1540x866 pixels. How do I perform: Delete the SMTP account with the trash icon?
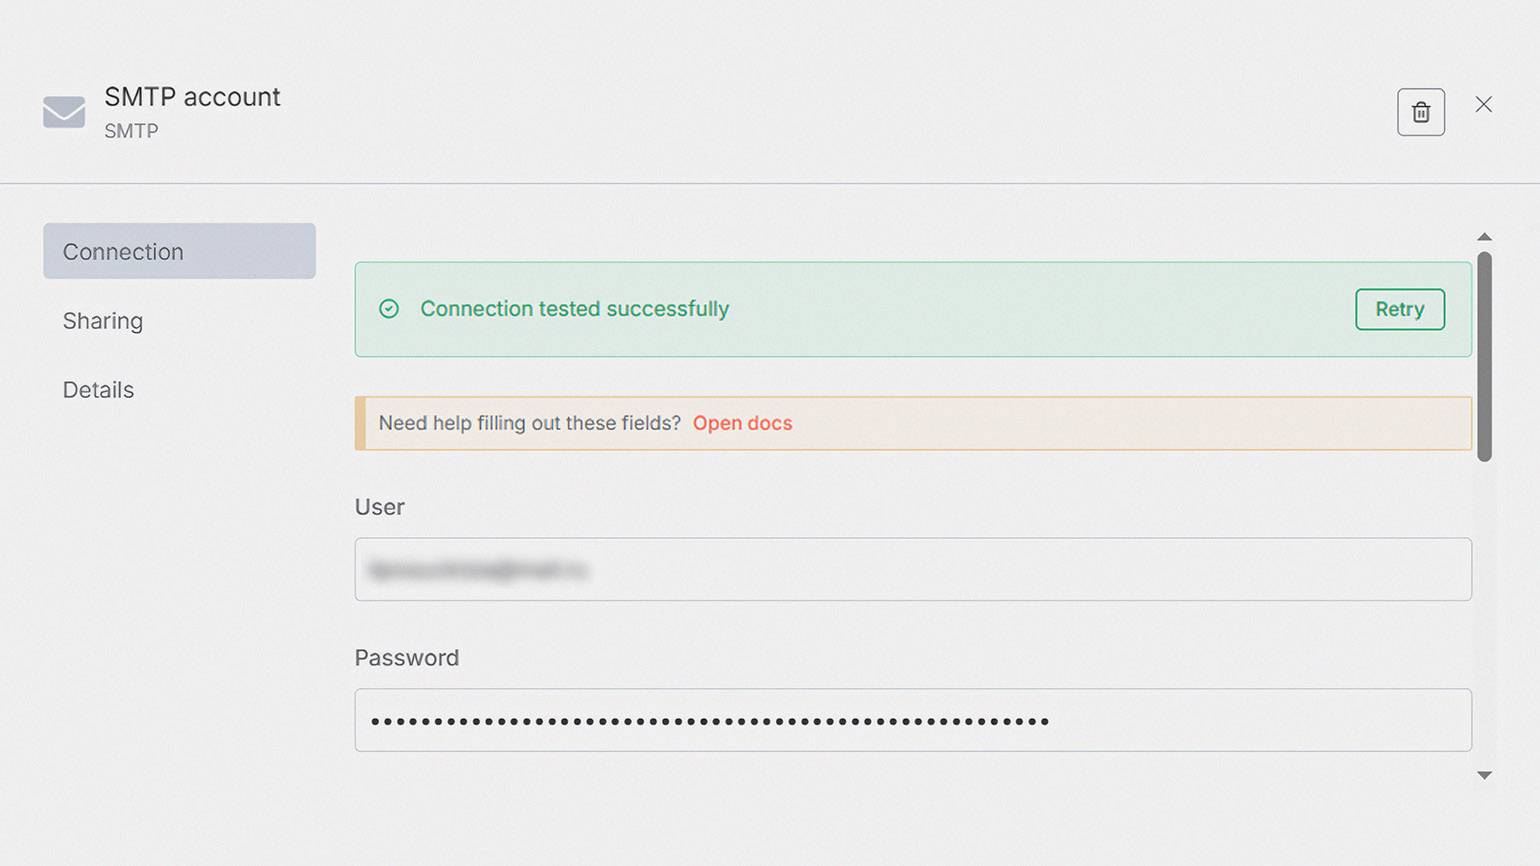(1420, 112)
